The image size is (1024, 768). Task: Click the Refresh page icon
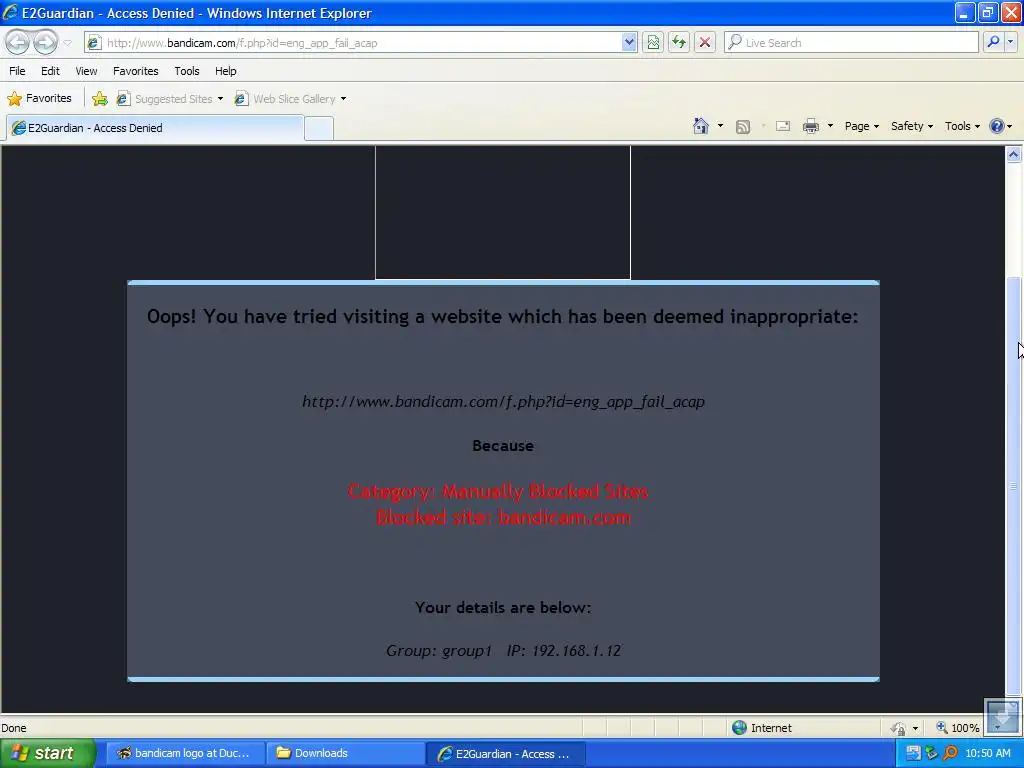(x=679, y=43)
